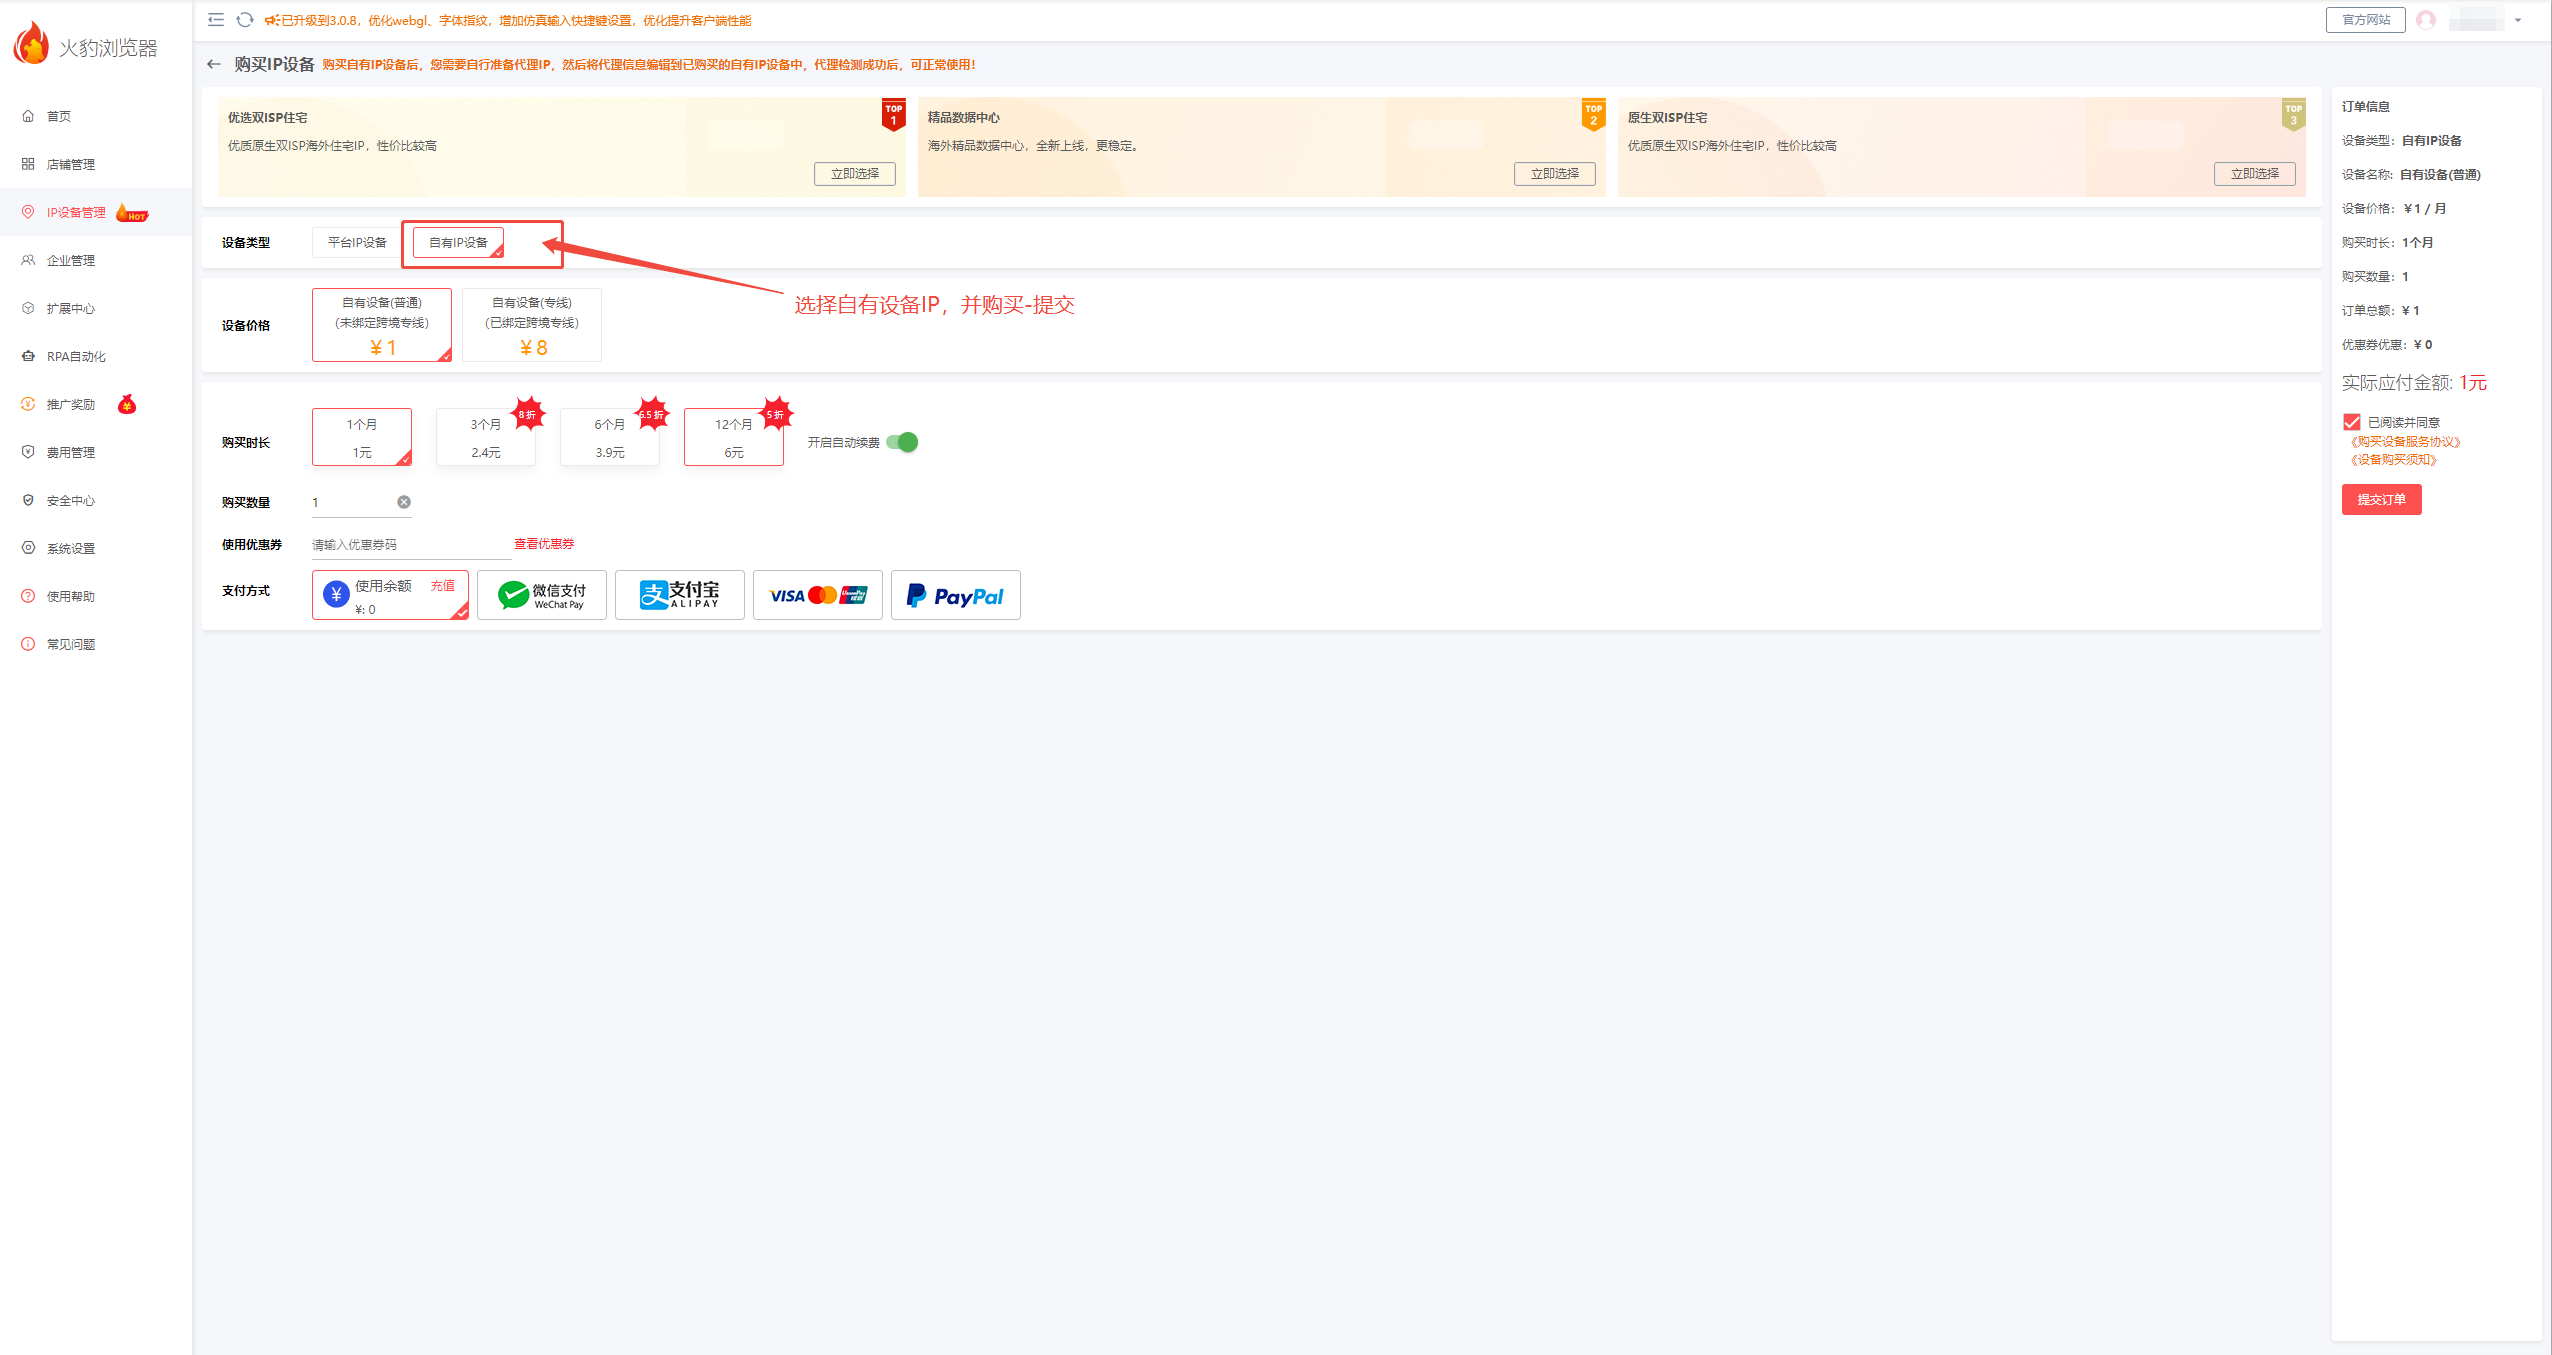Select Alipay payment method
Screen dimensions: 2552x1355
pos(680,595)
